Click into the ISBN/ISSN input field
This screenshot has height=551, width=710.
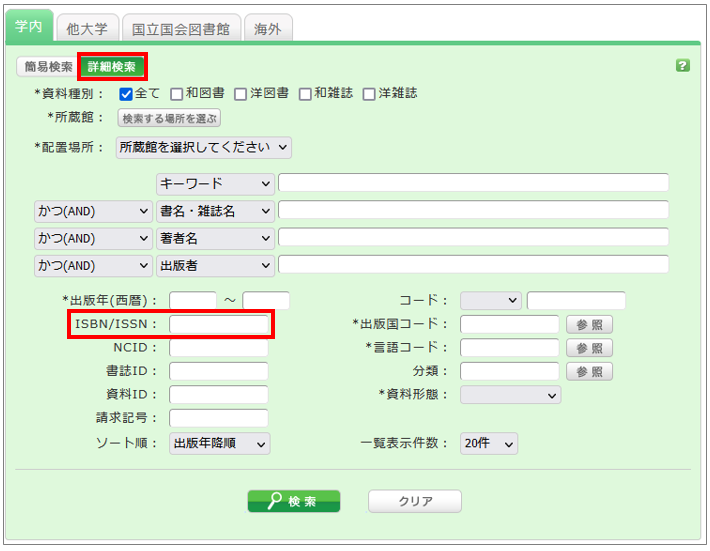(x=219, y=325)
